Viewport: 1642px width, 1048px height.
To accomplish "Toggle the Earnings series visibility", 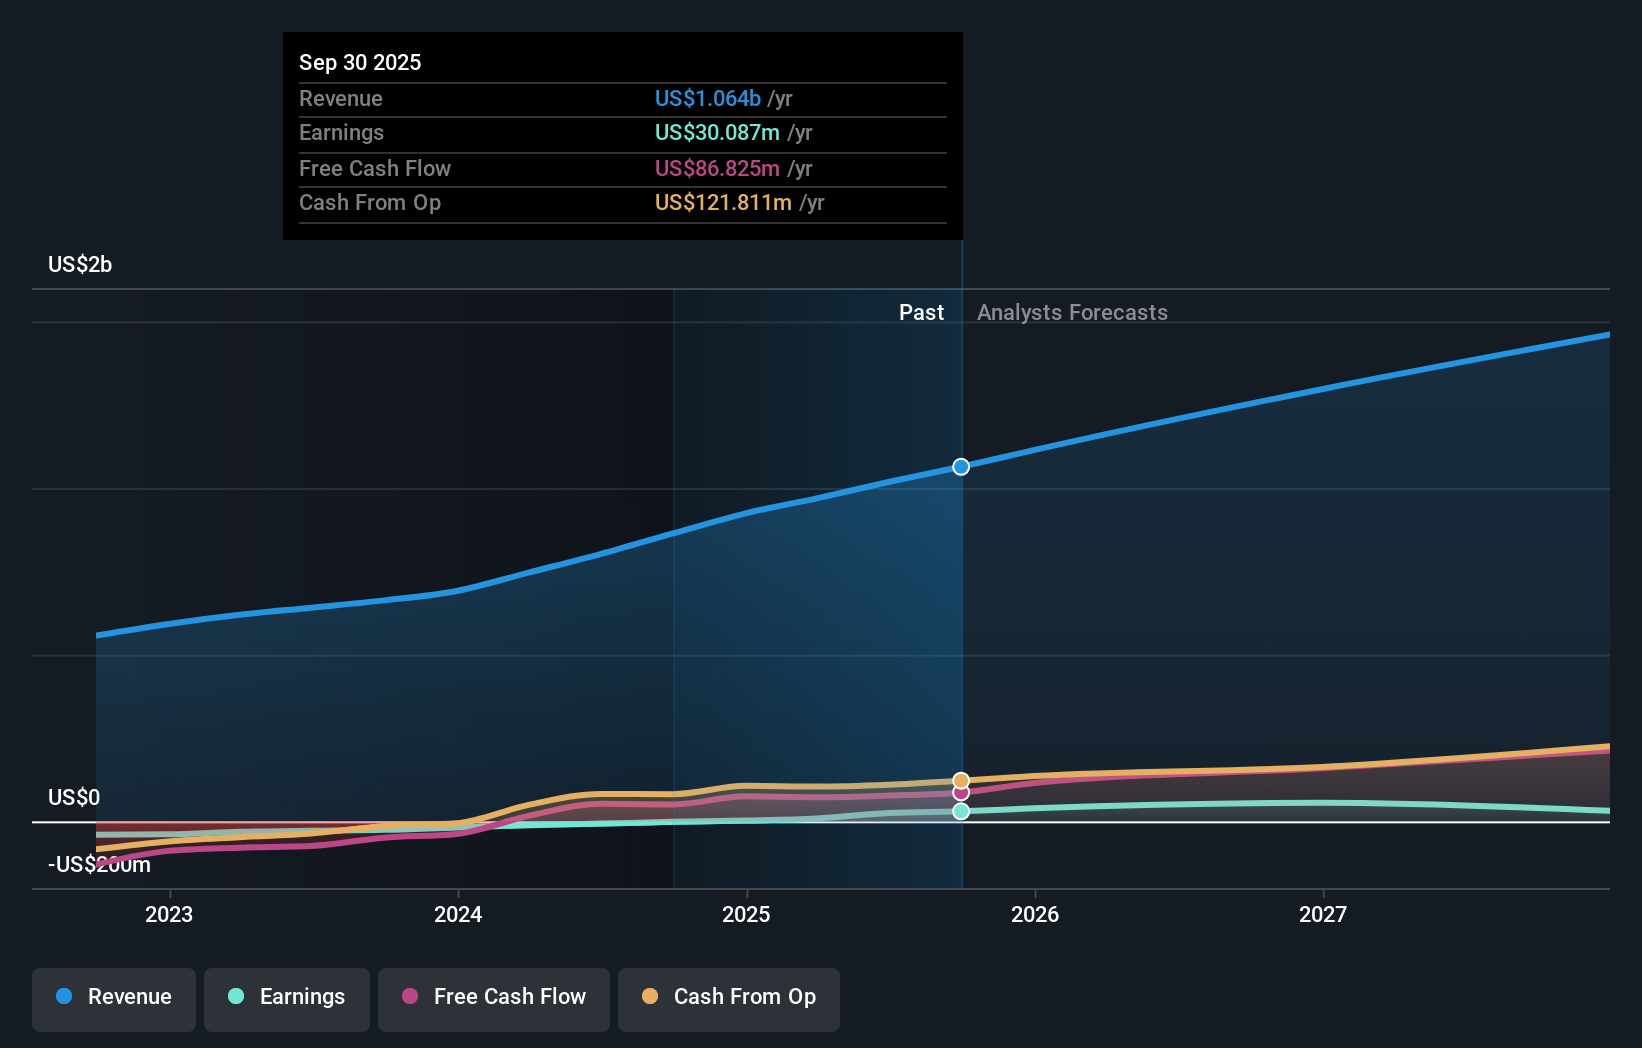I will (x=286, y=997).
